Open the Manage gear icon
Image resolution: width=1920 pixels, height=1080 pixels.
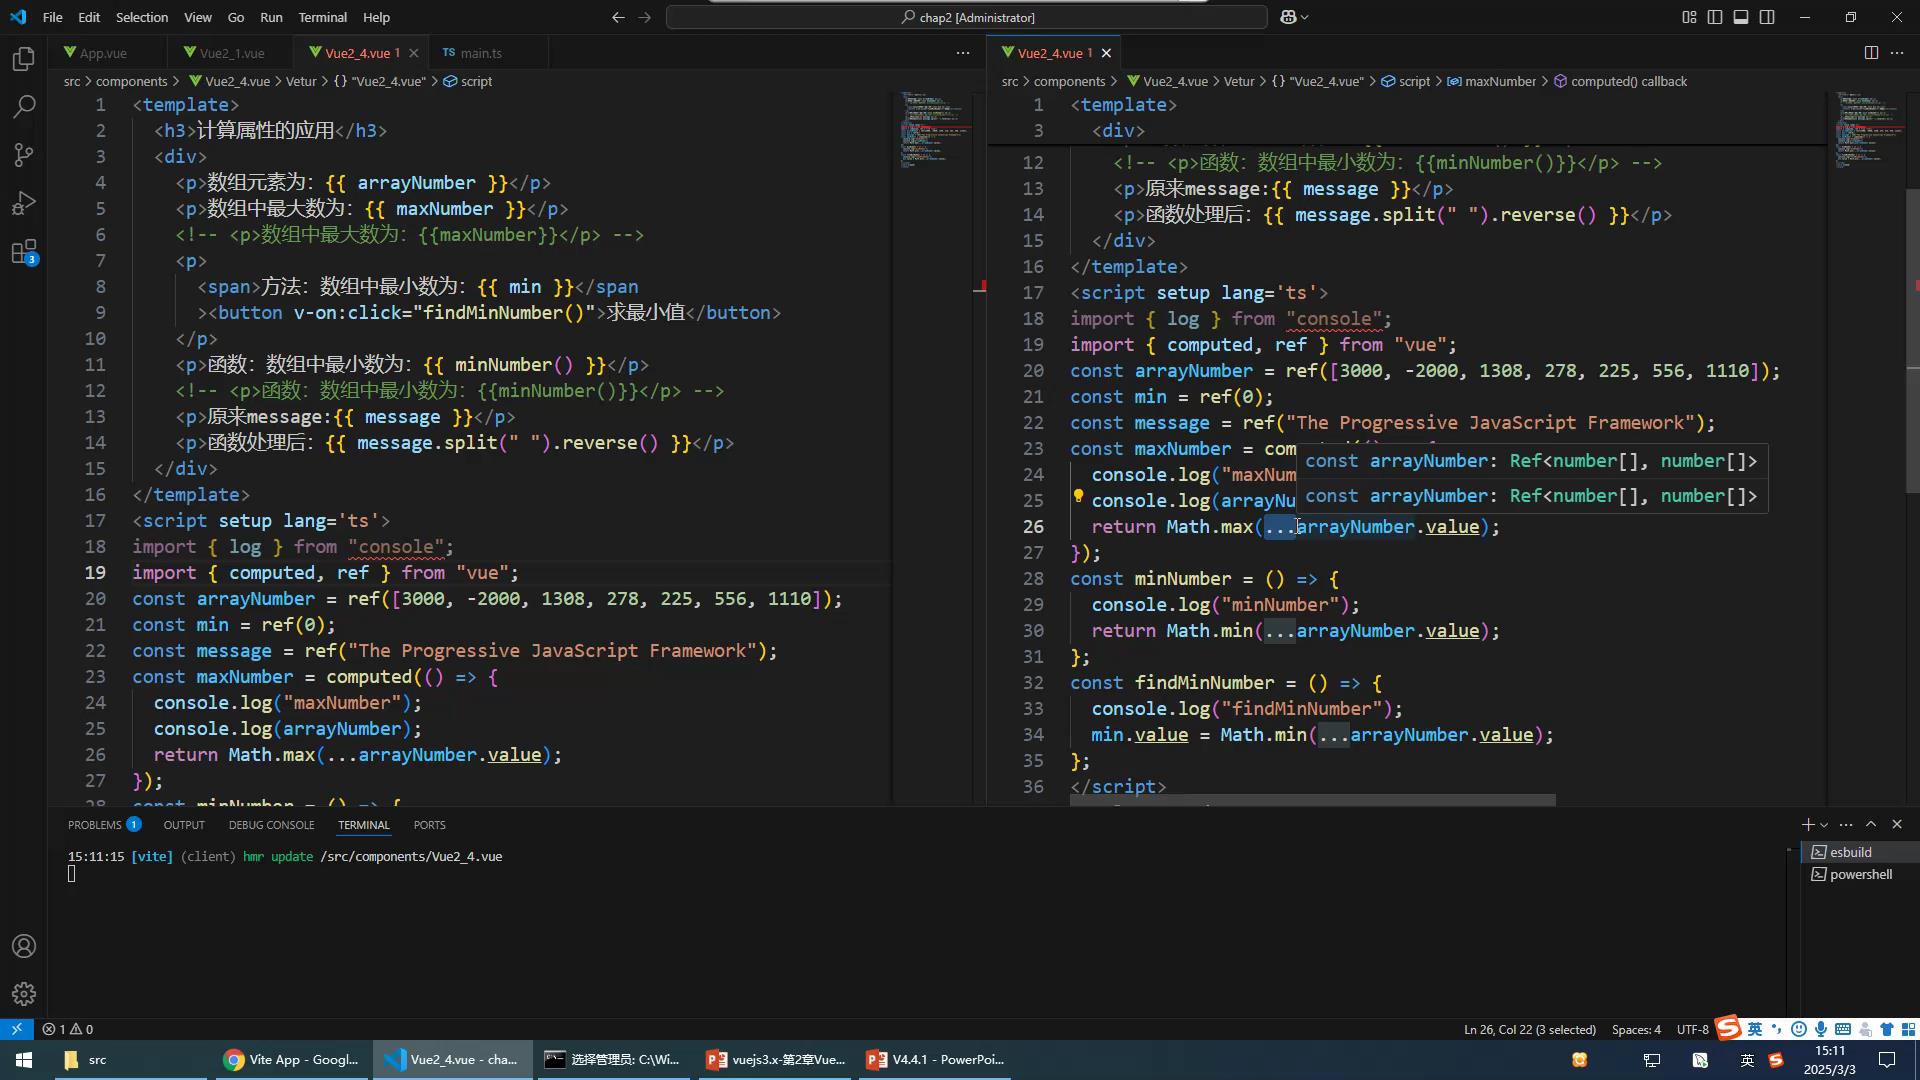tap(24, 993)
